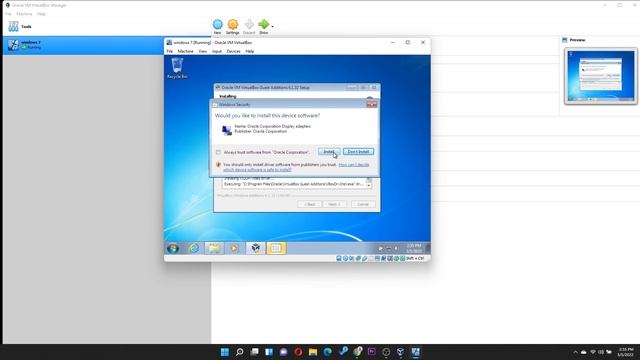Close the Windows Security dialog
This screenshot has height=360, width=640.
pyautogui.click(x=371, y=104)
